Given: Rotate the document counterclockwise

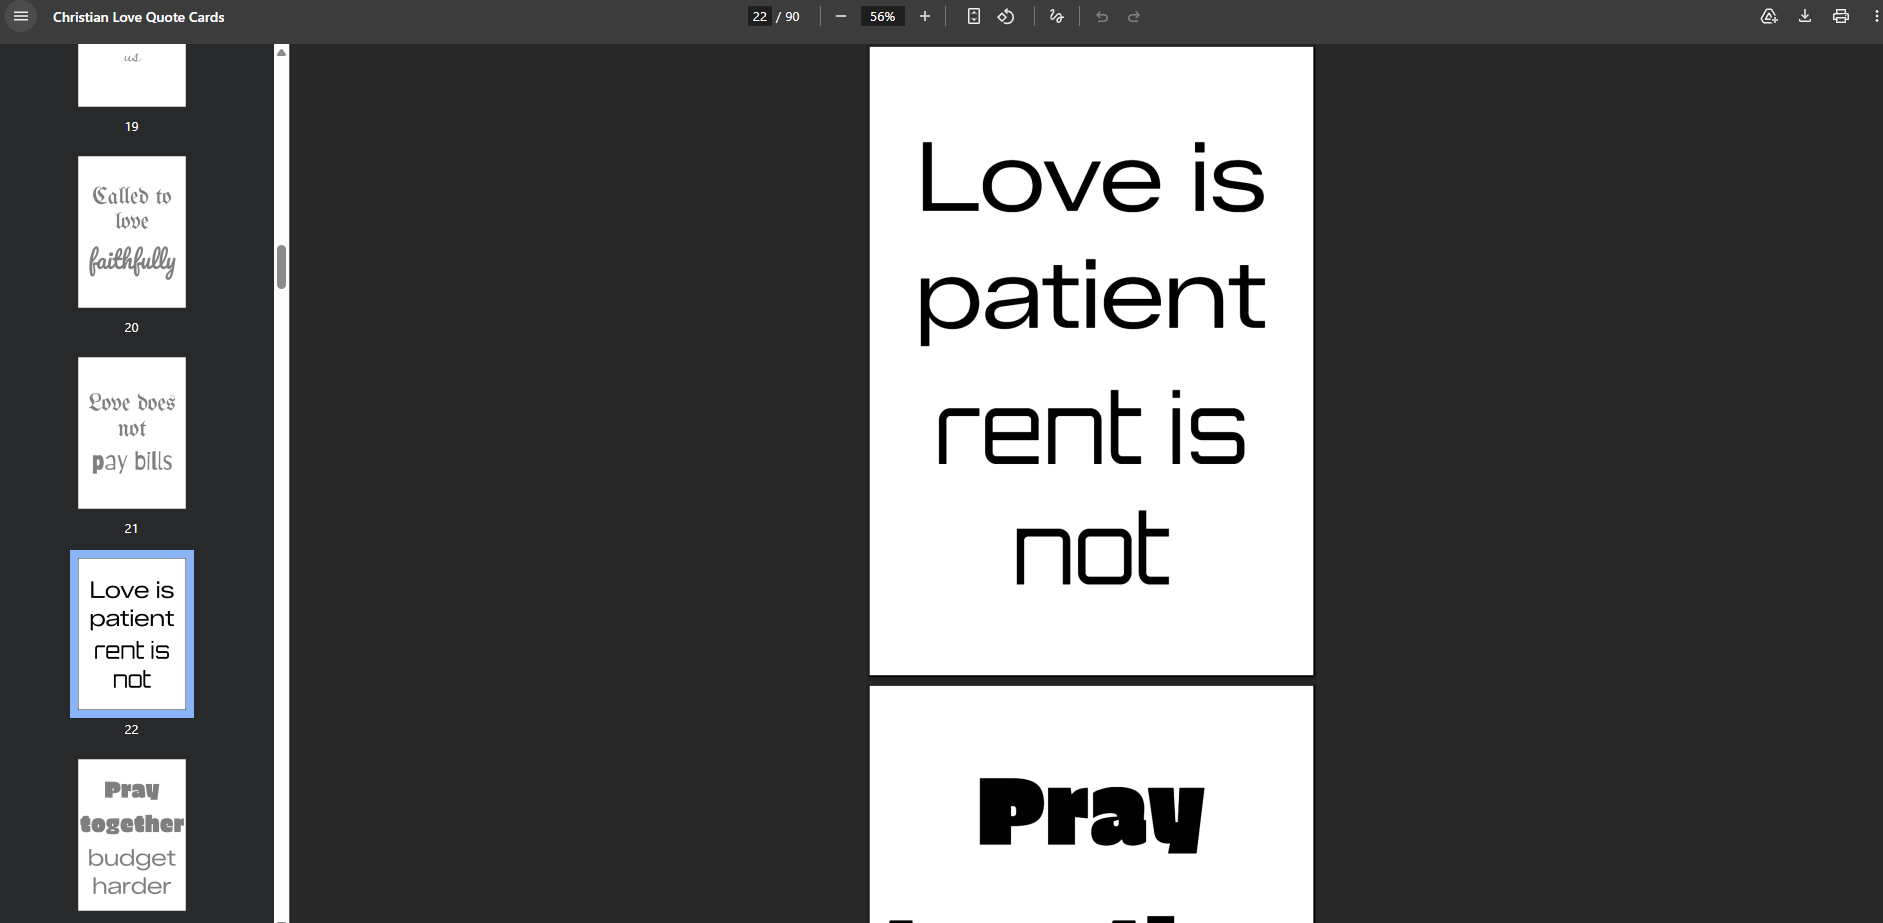Looking at the screenshot, I should point(1006,17).
